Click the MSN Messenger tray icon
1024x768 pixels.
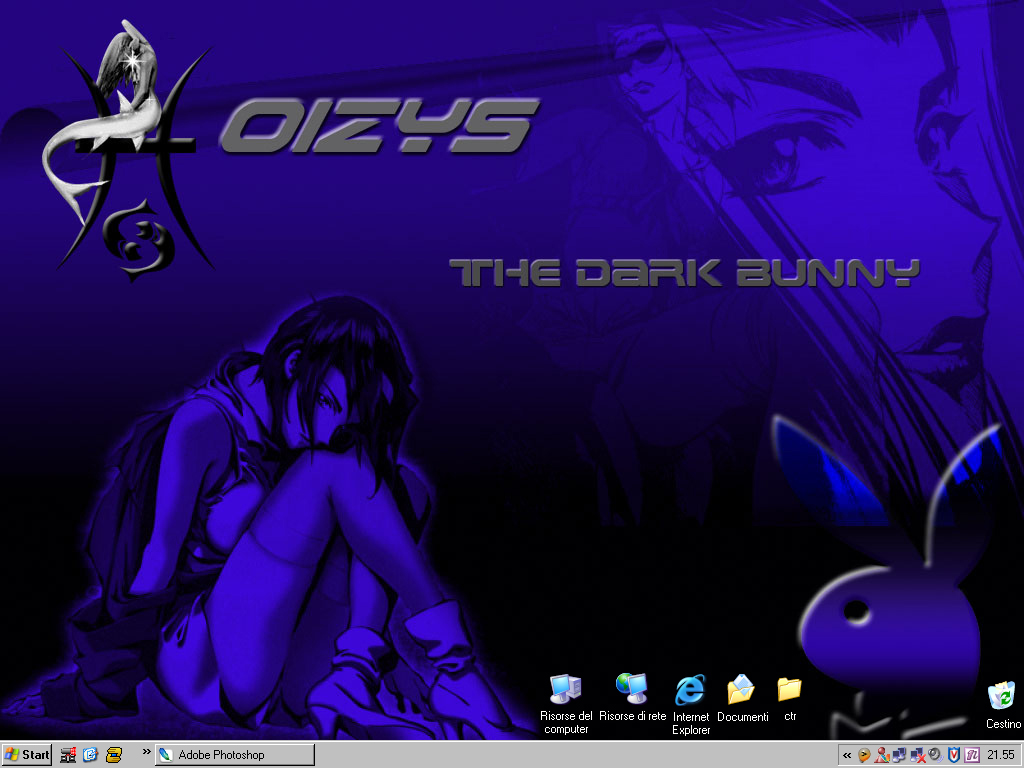[882, 755]
